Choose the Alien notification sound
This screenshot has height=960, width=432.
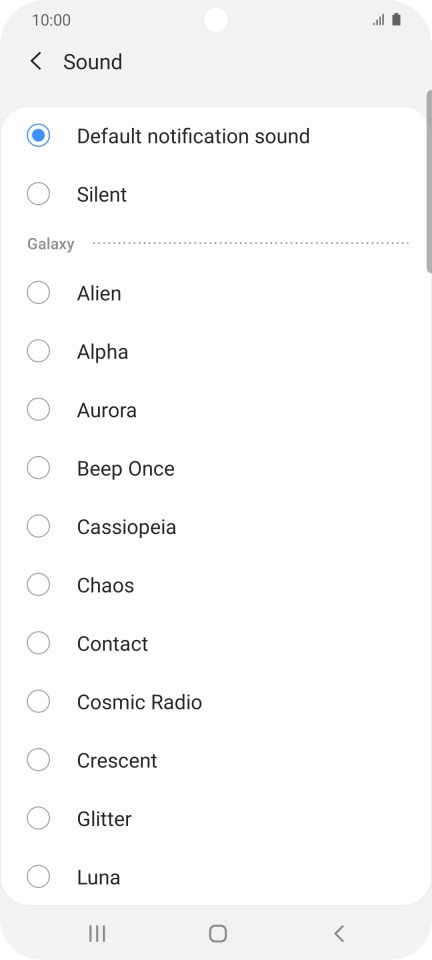tap(38, 293)
